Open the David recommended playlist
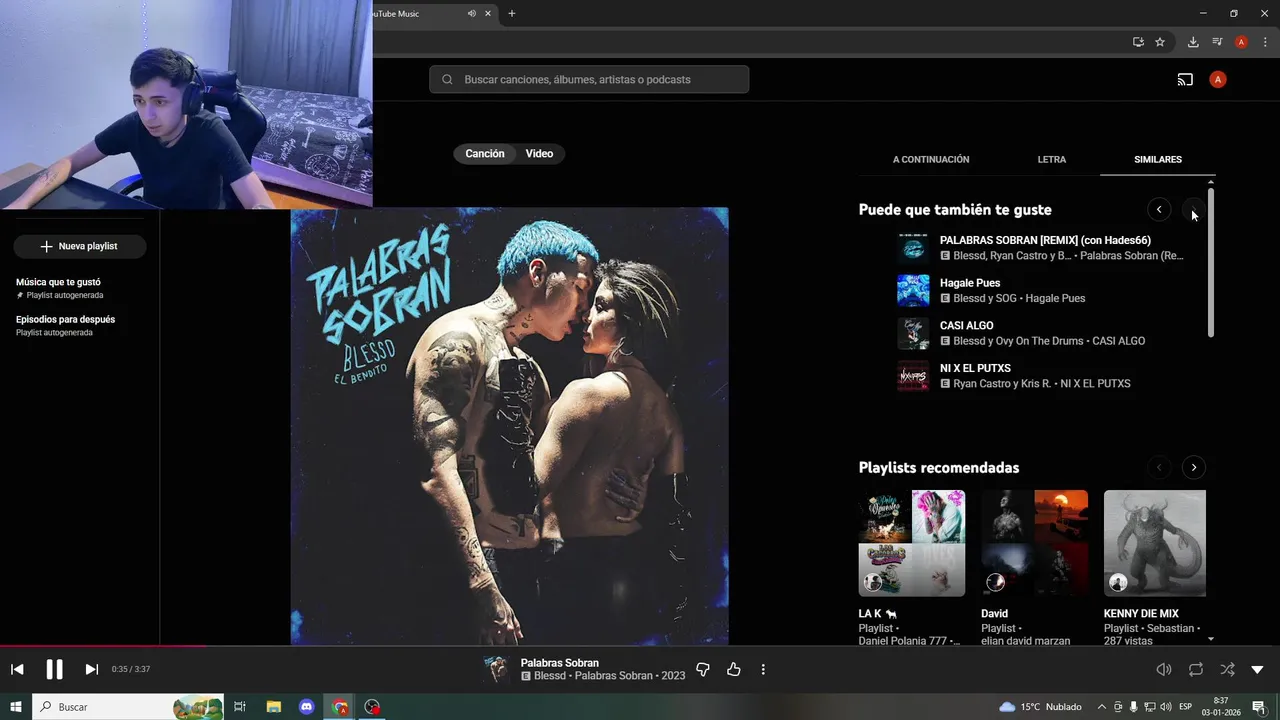The width and height of the screenshot is (1280, 720). coord(1034,543)
